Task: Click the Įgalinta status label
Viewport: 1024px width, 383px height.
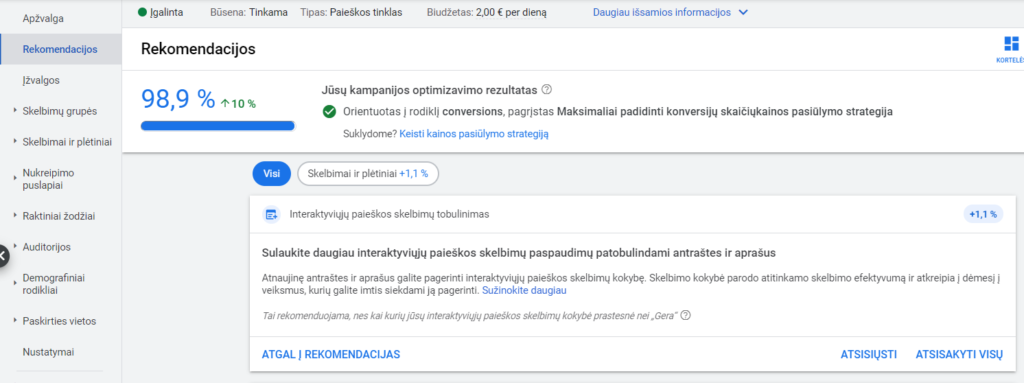Action: pos(167,12)
